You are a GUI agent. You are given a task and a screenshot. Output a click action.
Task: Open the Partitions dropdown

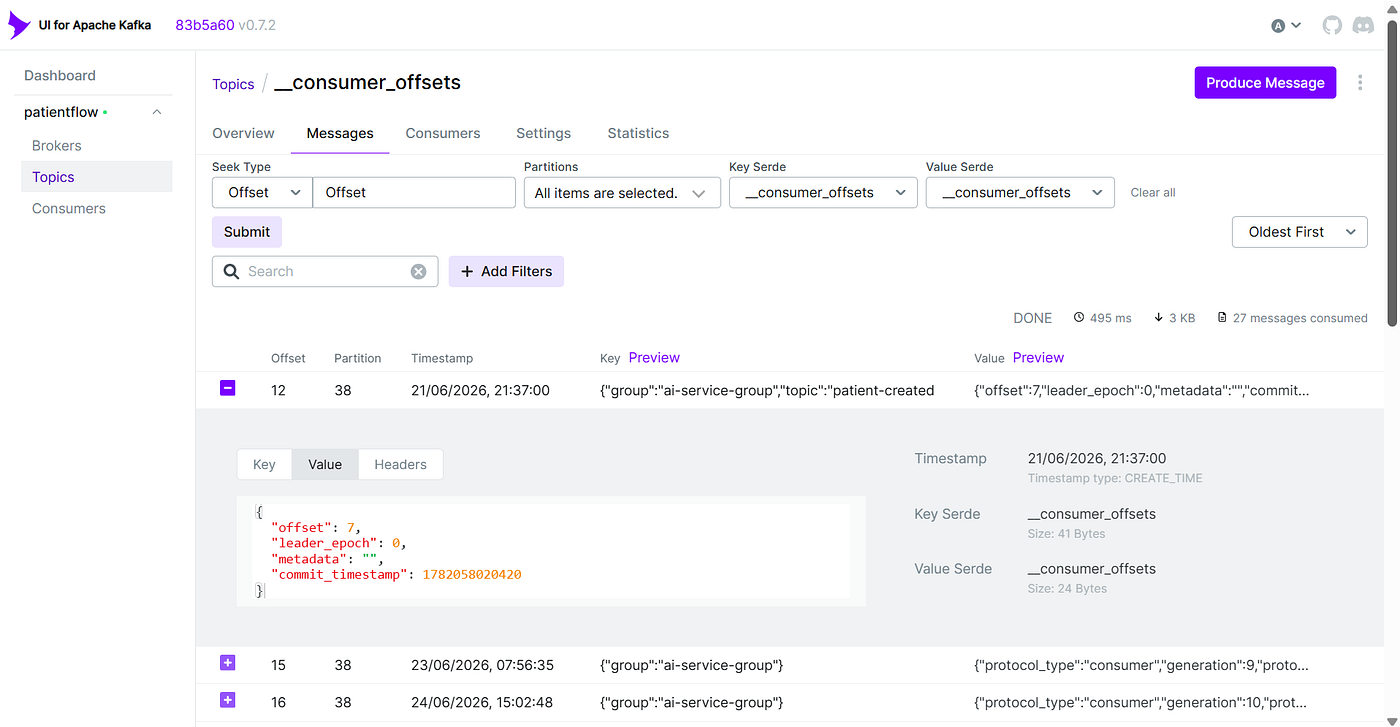(622, 192)
